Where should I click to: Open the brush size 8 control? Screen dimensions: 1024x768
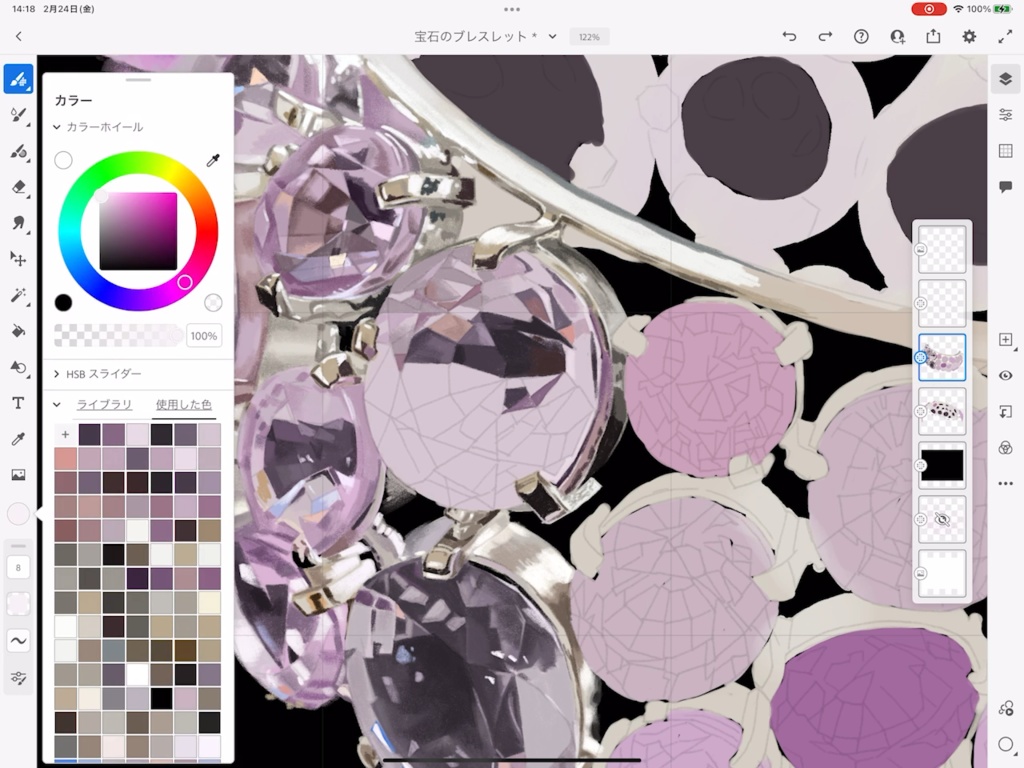(x=18, y=568)
